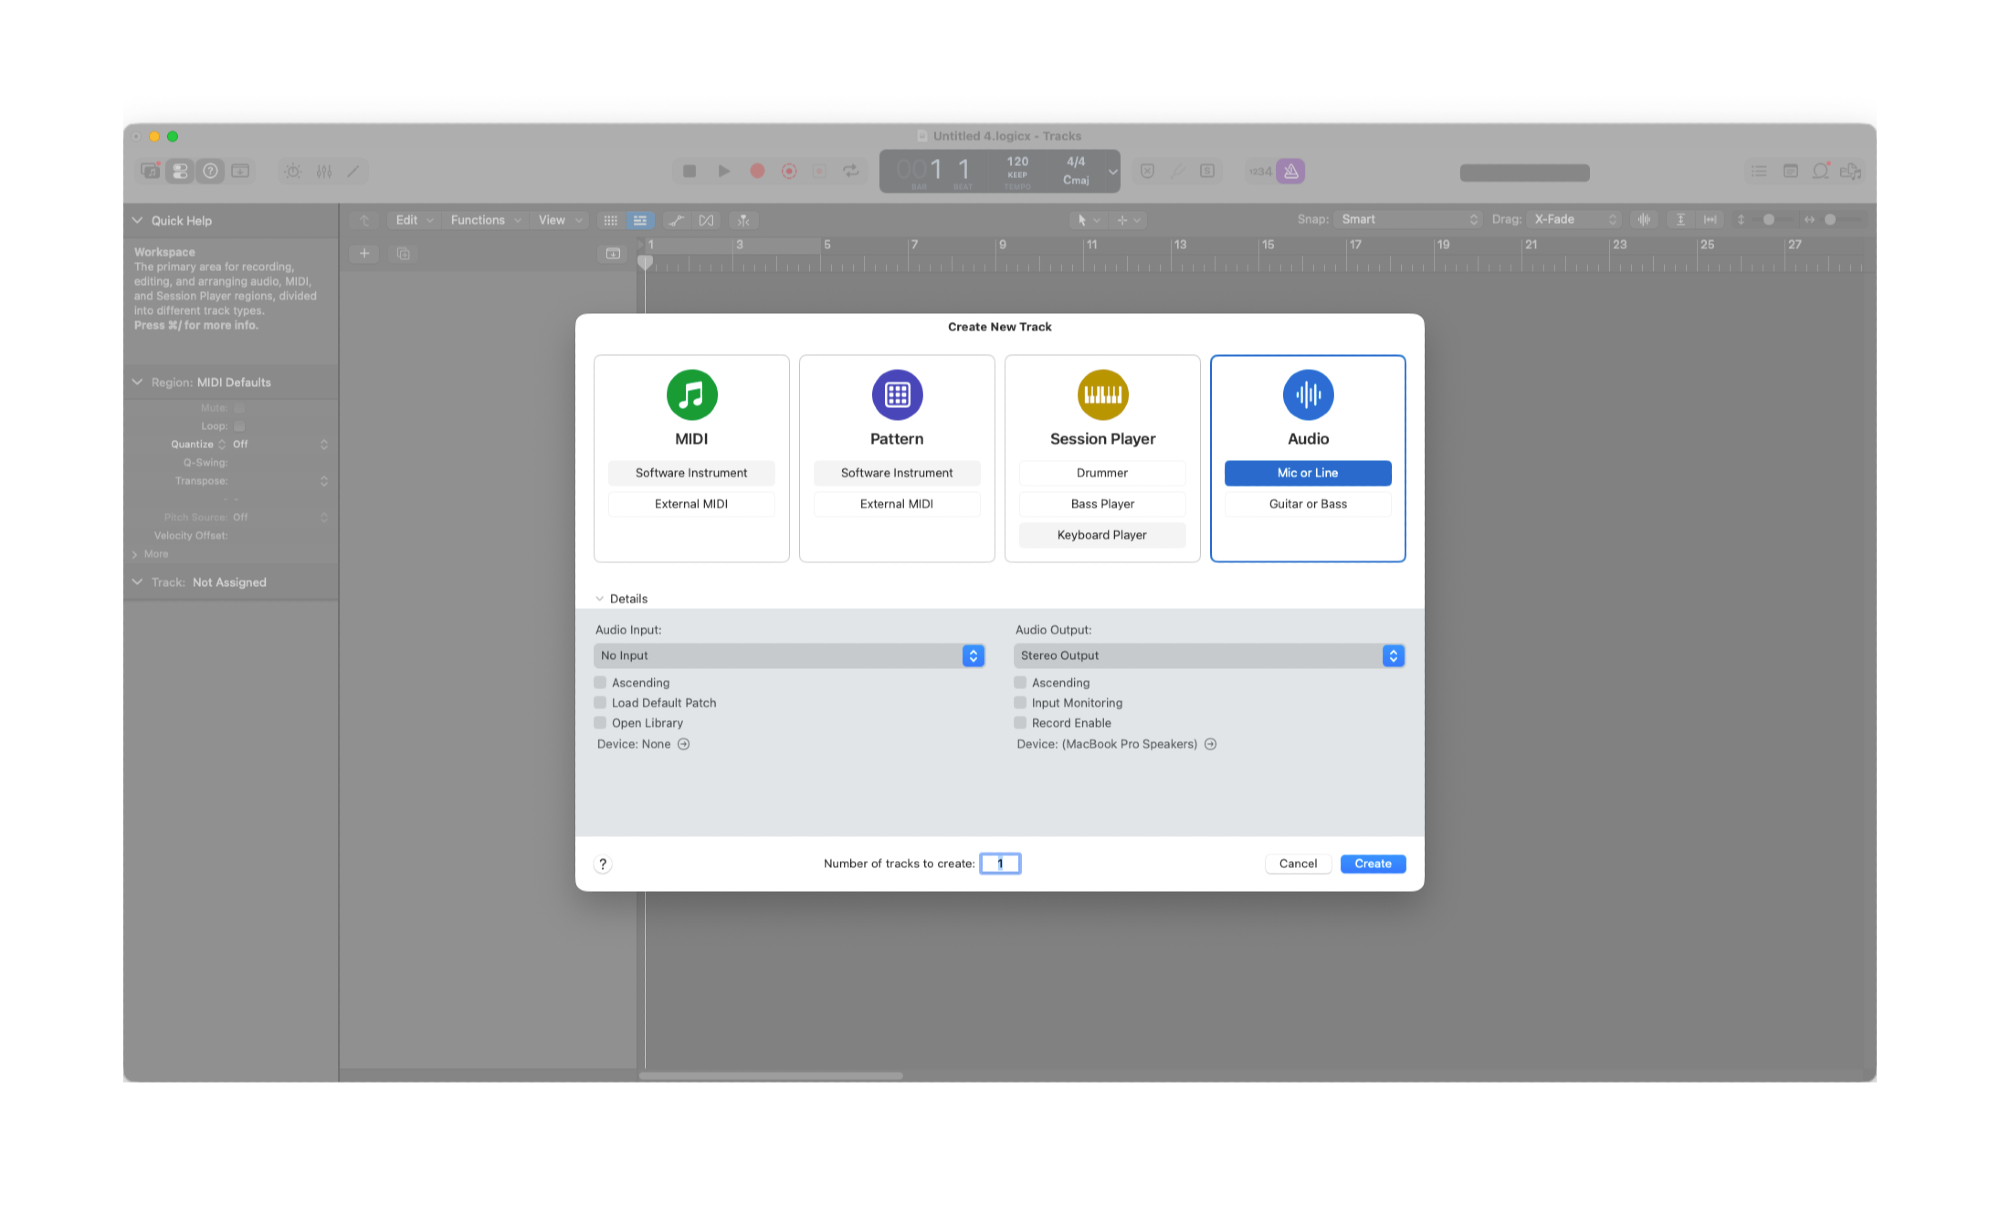Enable the Load Default Patch checkbox
2000x1205 pixels.
tap(601, 703)
